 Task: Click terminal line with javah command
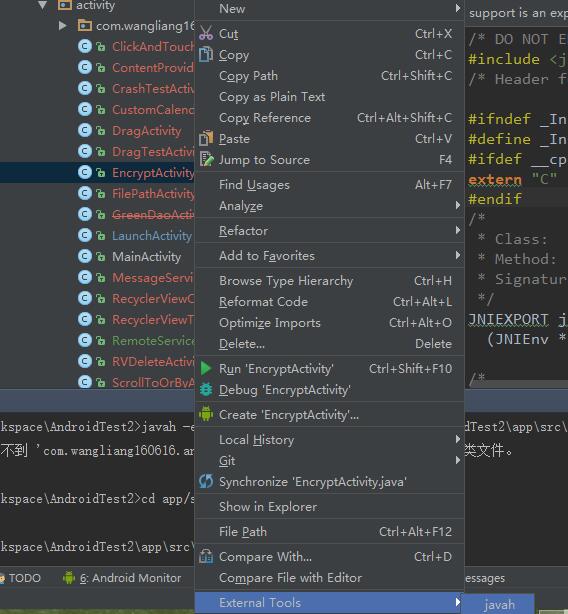97,426
